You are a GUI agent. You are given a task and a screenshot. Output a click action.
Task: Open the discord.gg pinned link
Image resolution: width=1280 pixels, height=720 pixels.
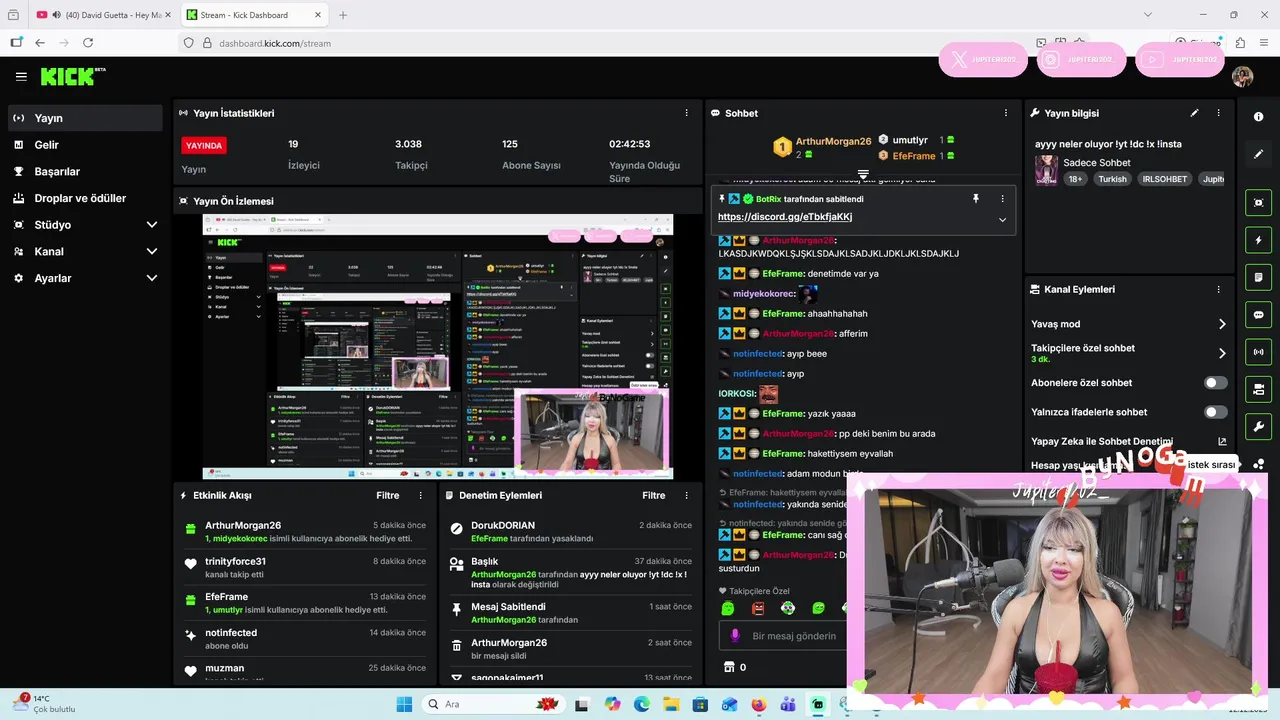click(785, 217)
